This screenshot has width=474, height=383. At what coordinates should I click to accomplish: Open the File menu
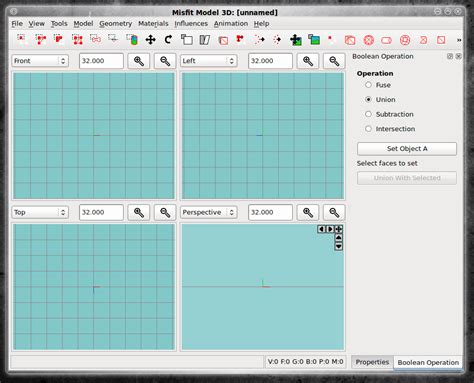17,24
